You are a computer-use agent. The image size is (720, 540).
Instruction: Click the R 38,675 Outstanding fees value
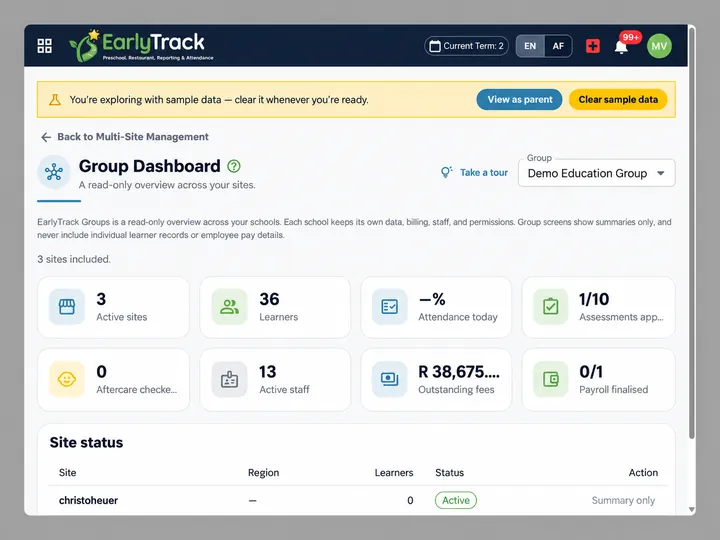tap(459, 372)
